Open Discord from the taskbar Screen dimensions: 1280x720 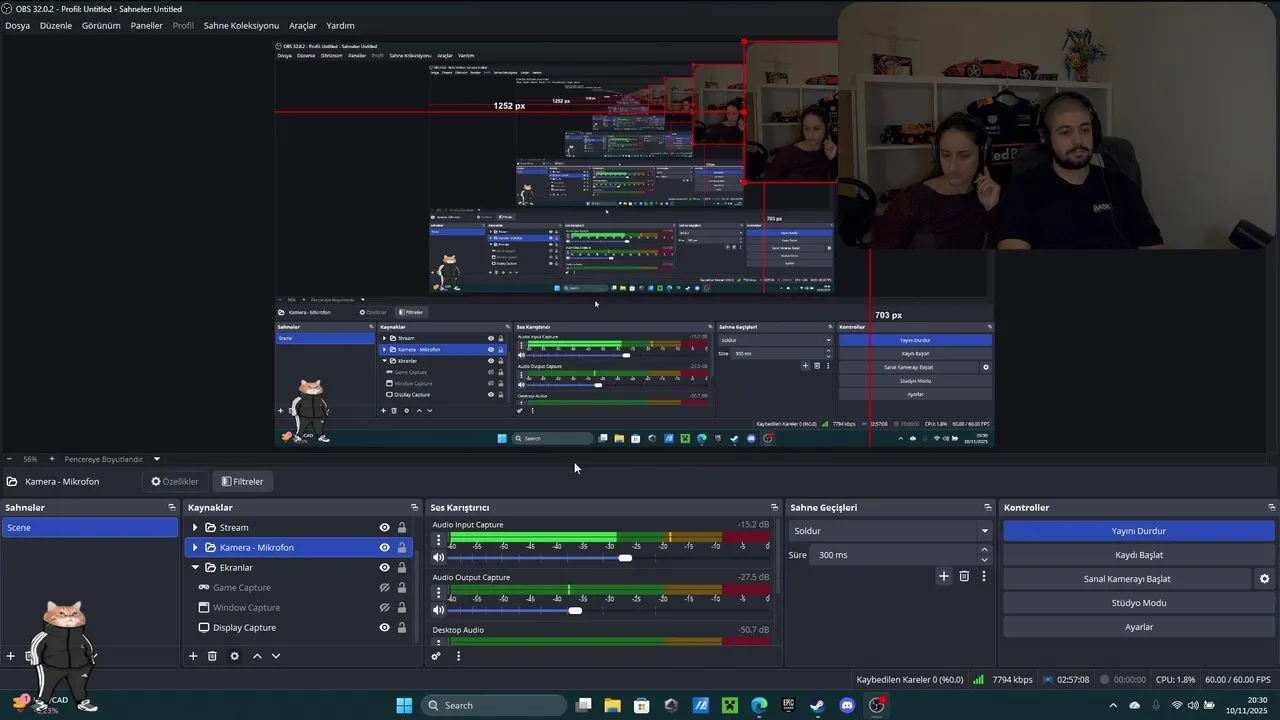pyautogui.click(x=847, y=705)
